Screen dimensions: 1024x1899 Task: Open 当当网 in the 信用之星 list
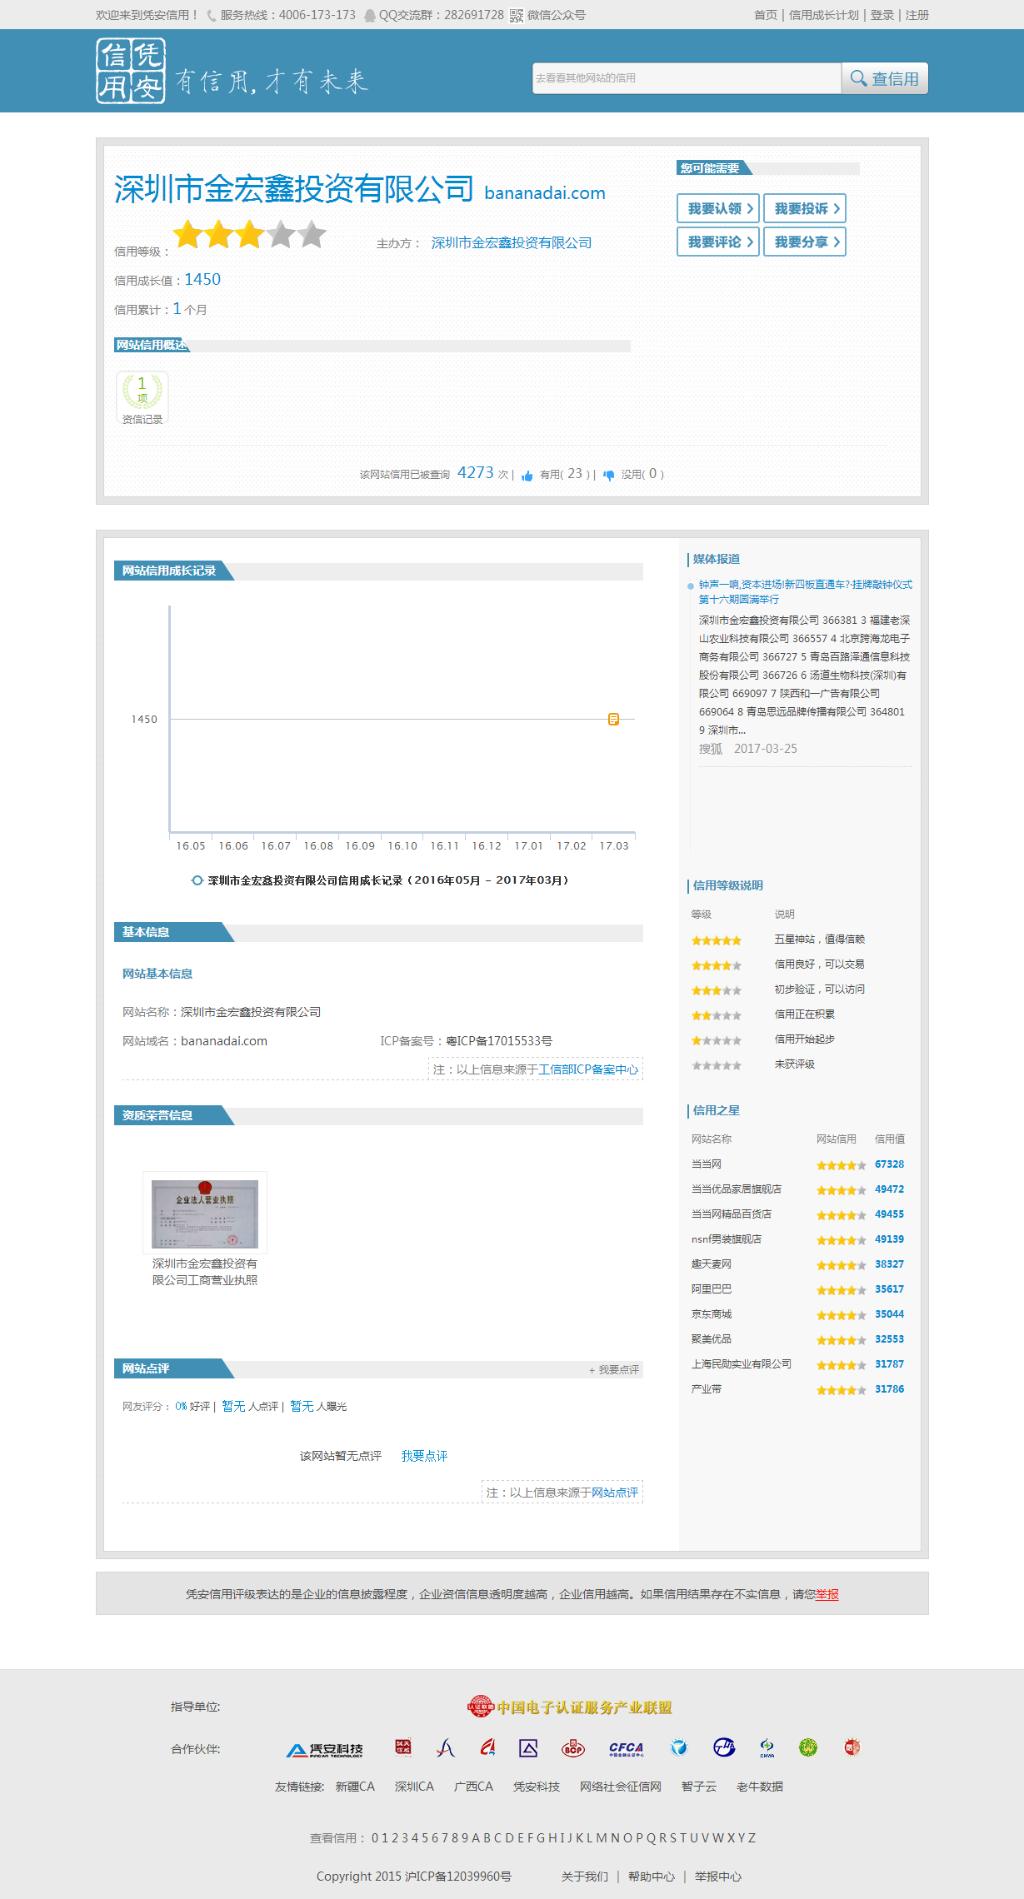[706, 1164]
